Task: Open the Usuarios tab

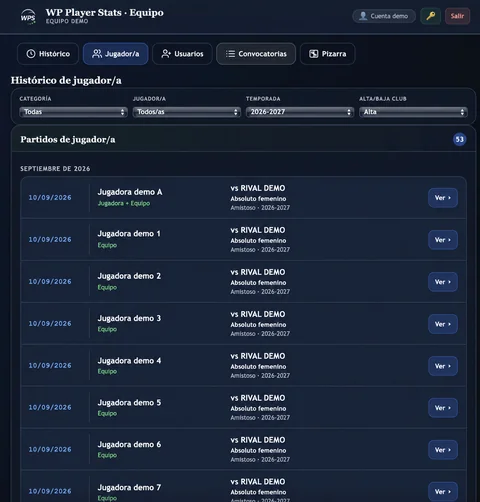Action: tap(182, 54)
